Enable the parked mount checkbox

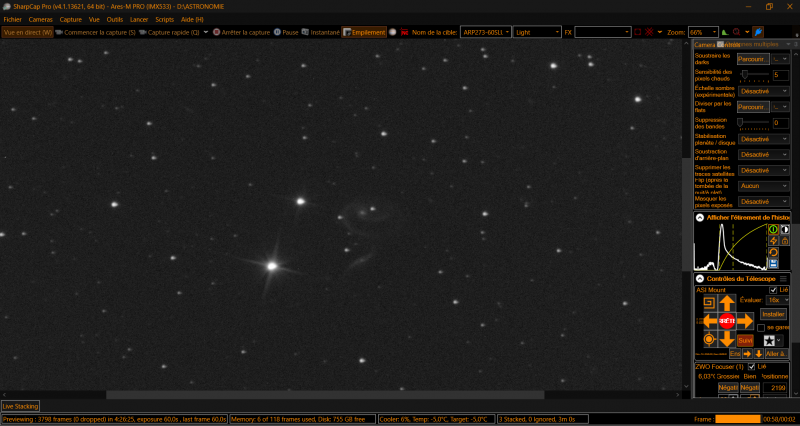760,327
